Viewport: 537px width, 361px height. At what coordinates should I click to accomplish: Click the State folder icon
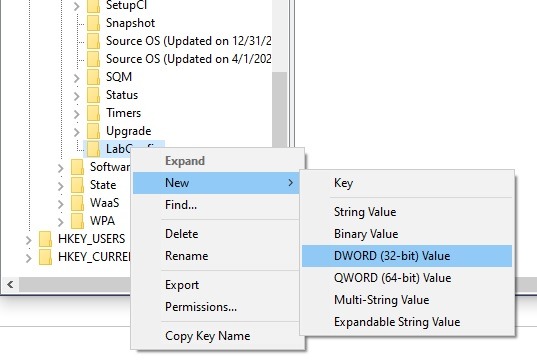[77, 185]
